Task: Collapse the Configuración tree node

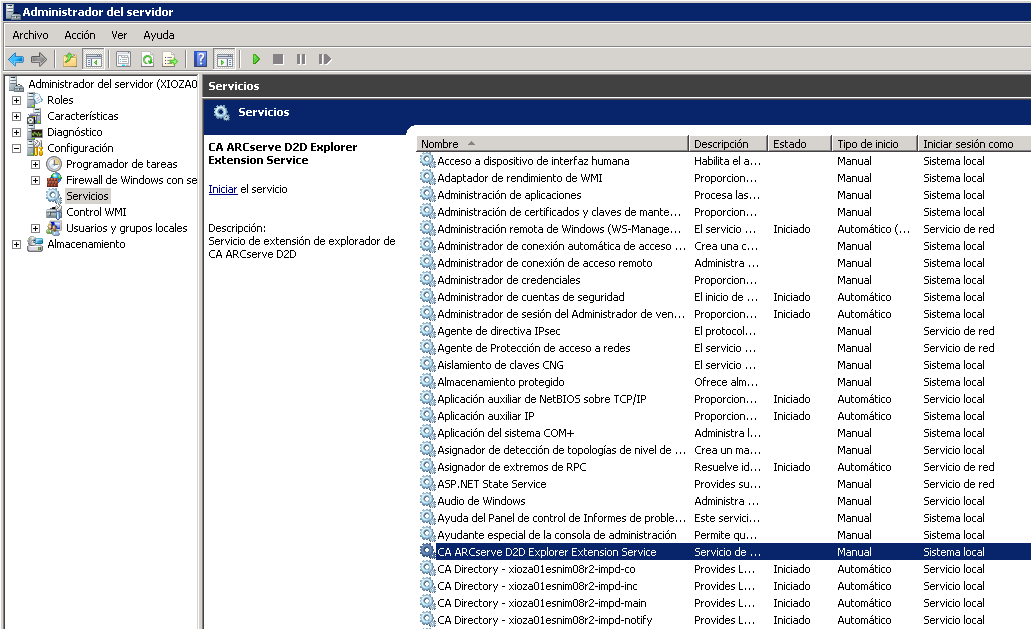Action: pos(16,148)
